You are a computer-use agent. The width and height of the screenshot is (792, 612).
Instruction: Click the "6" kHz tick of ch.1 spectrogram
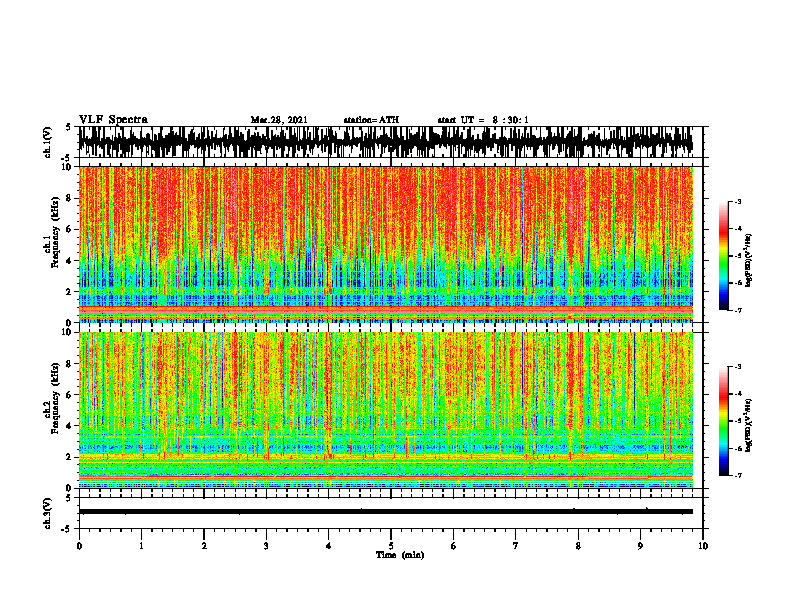(x=70, y=229)
